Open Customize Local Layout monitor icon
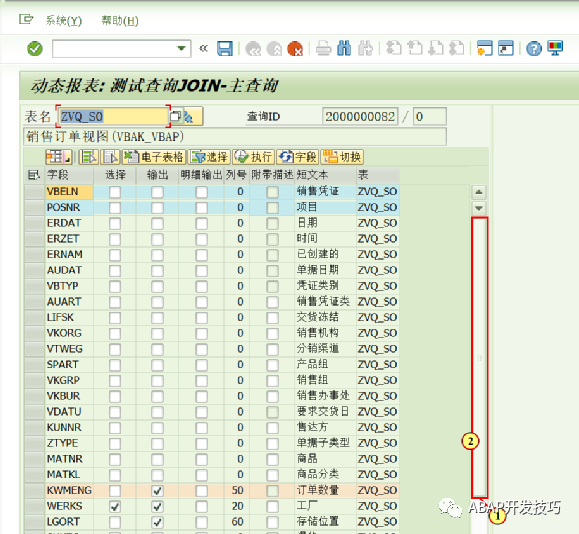Screen dimensions: 579x534 [555, 48]
